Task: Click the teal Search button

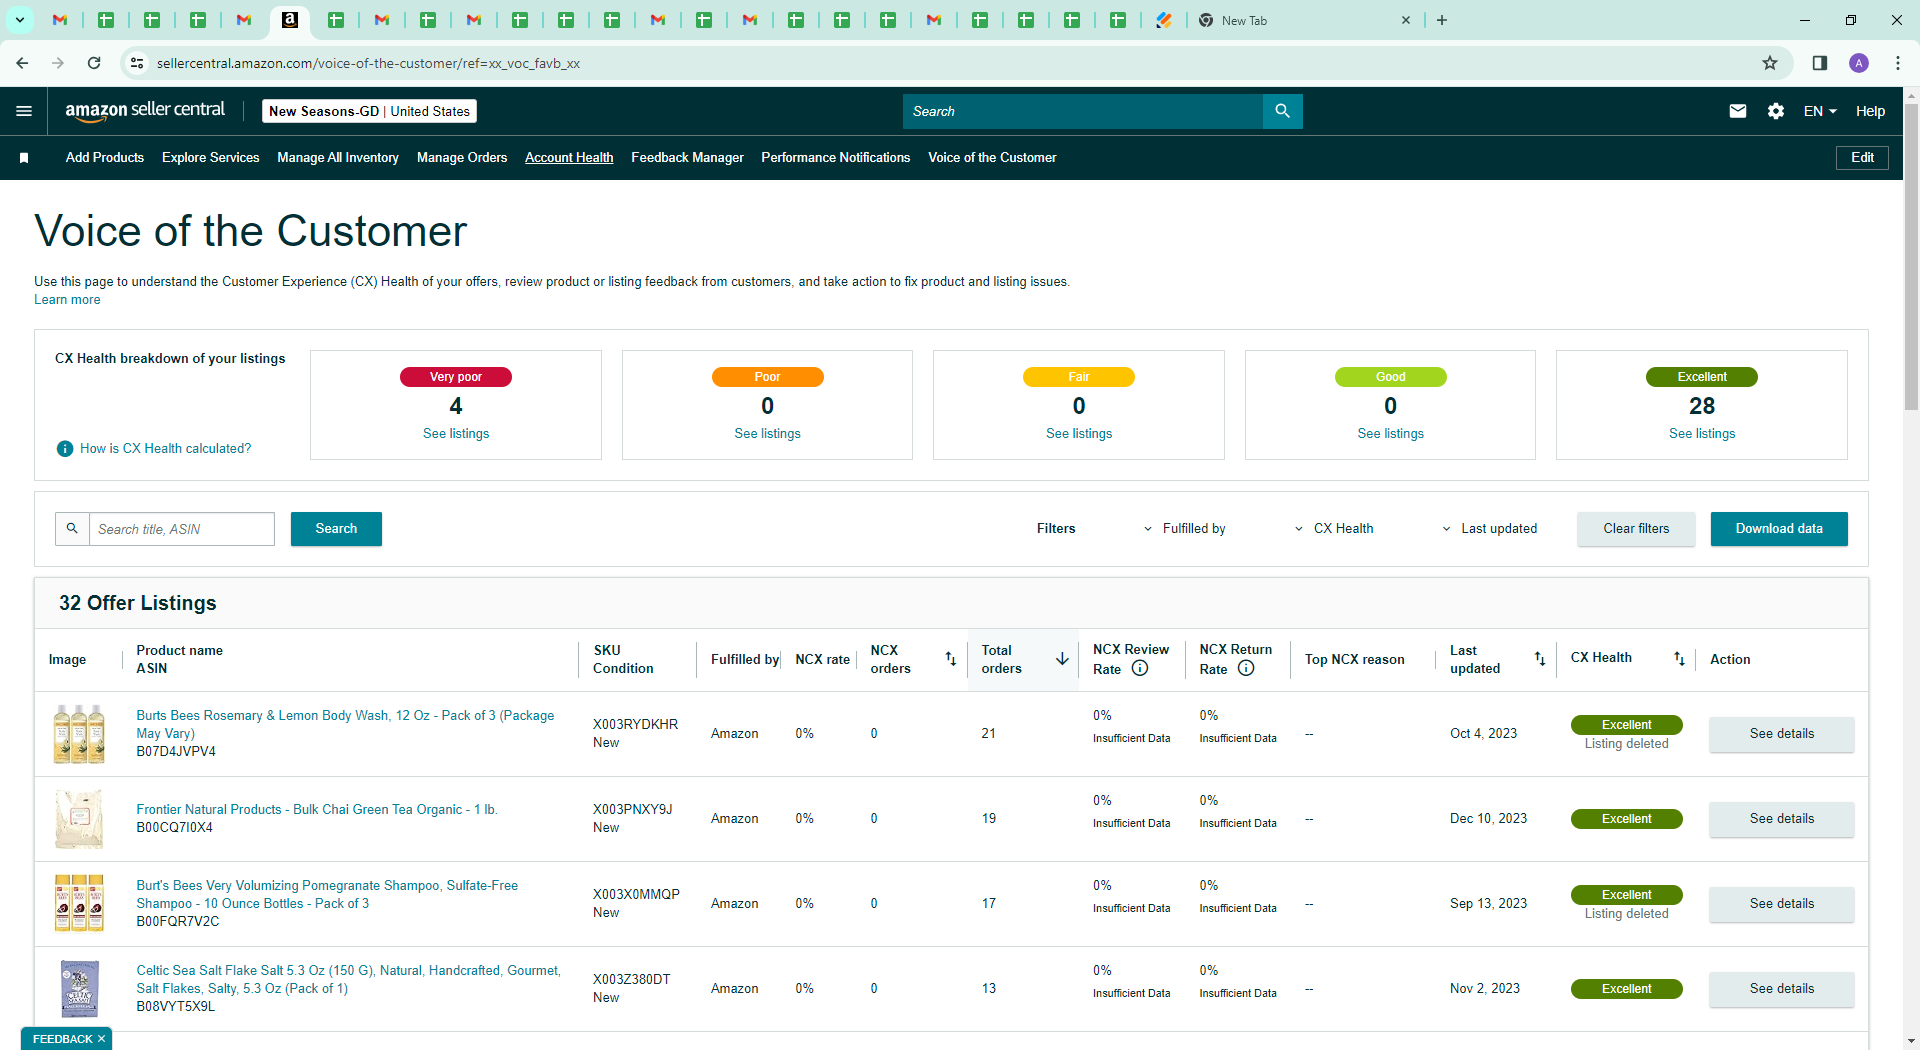Action: point(336,529)
